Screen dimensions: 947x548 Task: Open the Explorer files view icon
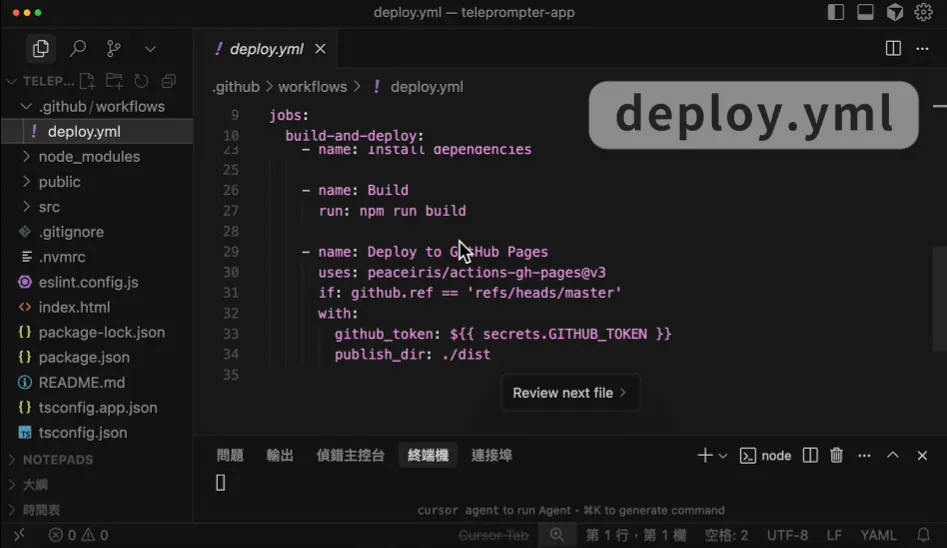tap(40, 48)
